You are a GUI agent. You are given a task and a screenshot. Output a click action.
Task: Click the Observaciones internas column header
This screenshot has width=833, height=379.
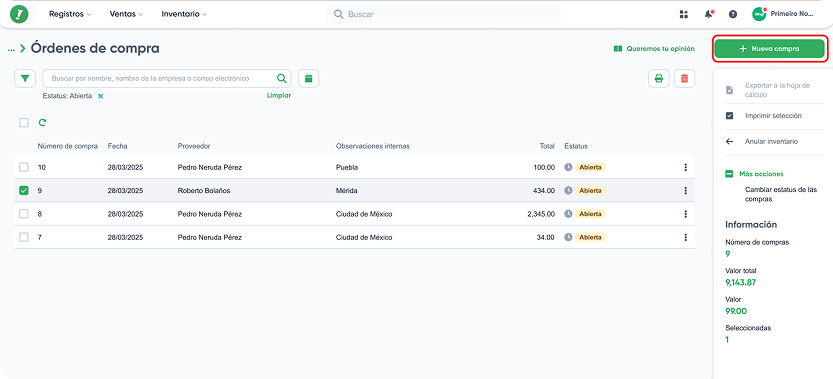tap(372, 146)
